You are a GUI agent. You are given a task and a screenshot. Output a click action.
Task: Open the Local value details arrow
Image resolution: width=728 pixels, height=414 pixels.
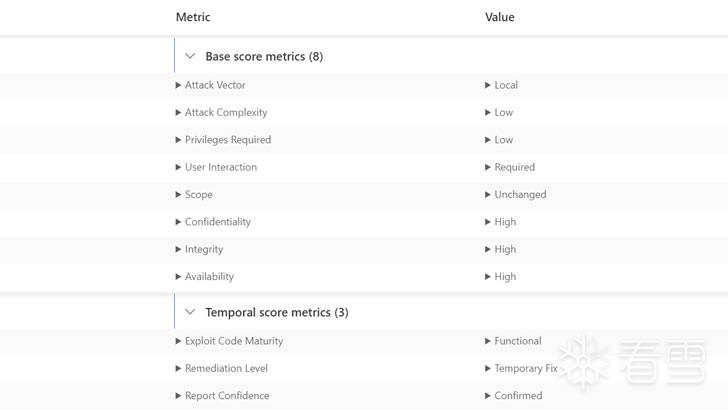[x=488, y=85]
